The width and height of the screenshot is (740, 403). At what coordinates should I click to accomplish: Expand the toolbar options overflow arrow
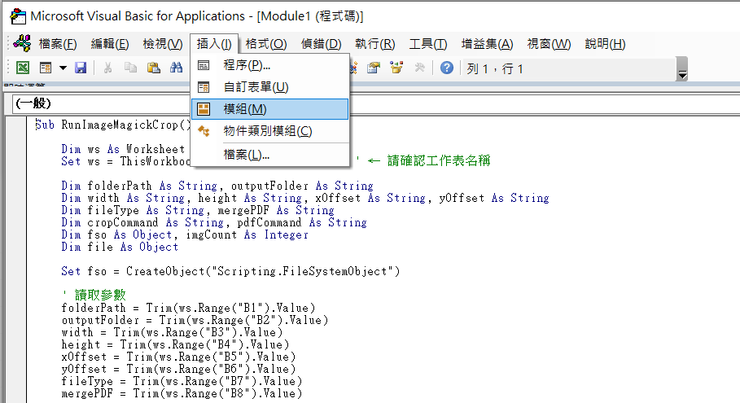(x=682, y=72)
